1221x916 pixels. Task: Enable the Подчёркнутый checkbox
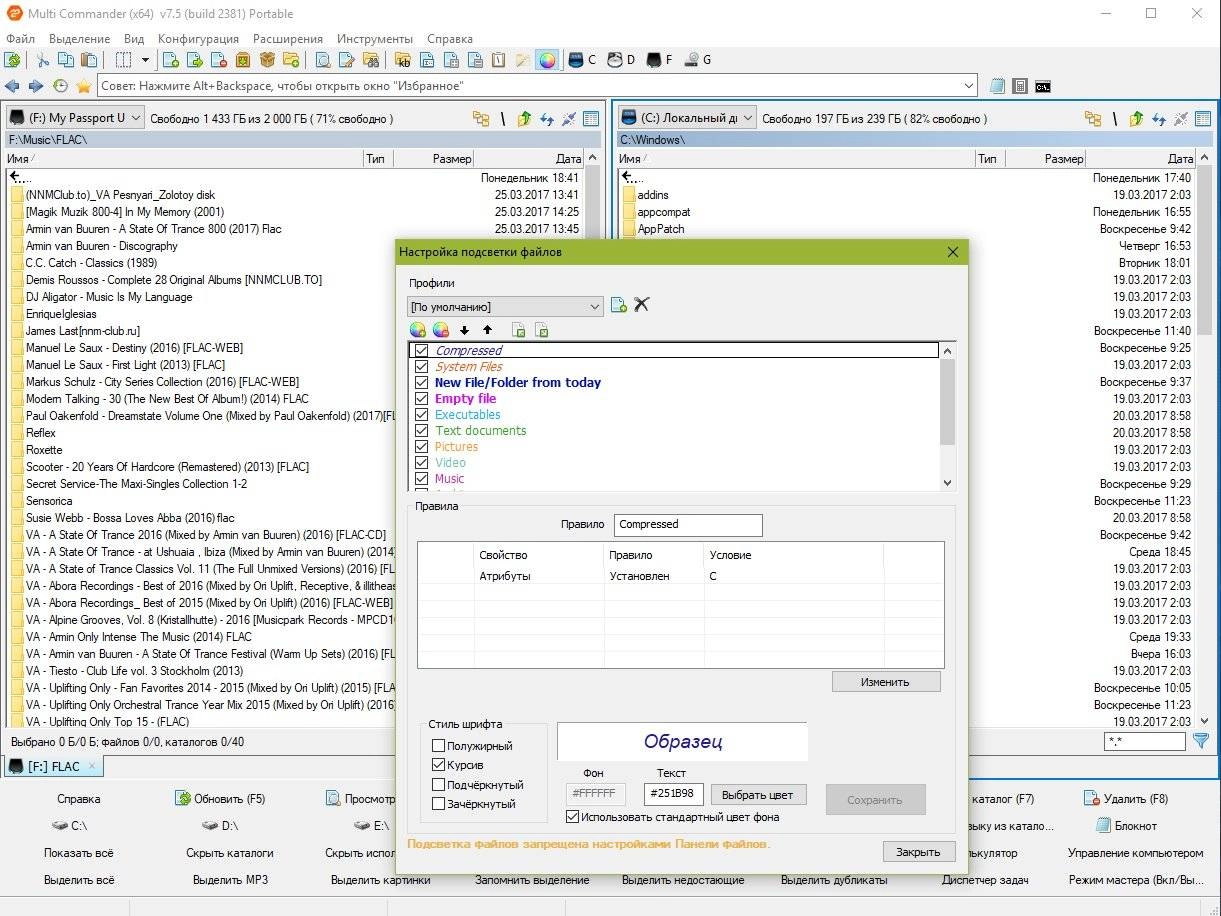pyautogui.click(x=438, y=785)
